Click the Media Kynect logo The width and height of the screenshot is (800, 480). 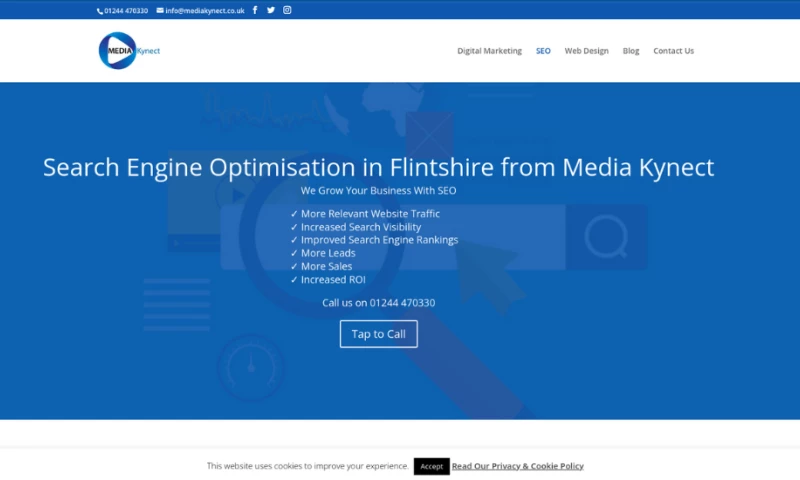coord(129,50)
